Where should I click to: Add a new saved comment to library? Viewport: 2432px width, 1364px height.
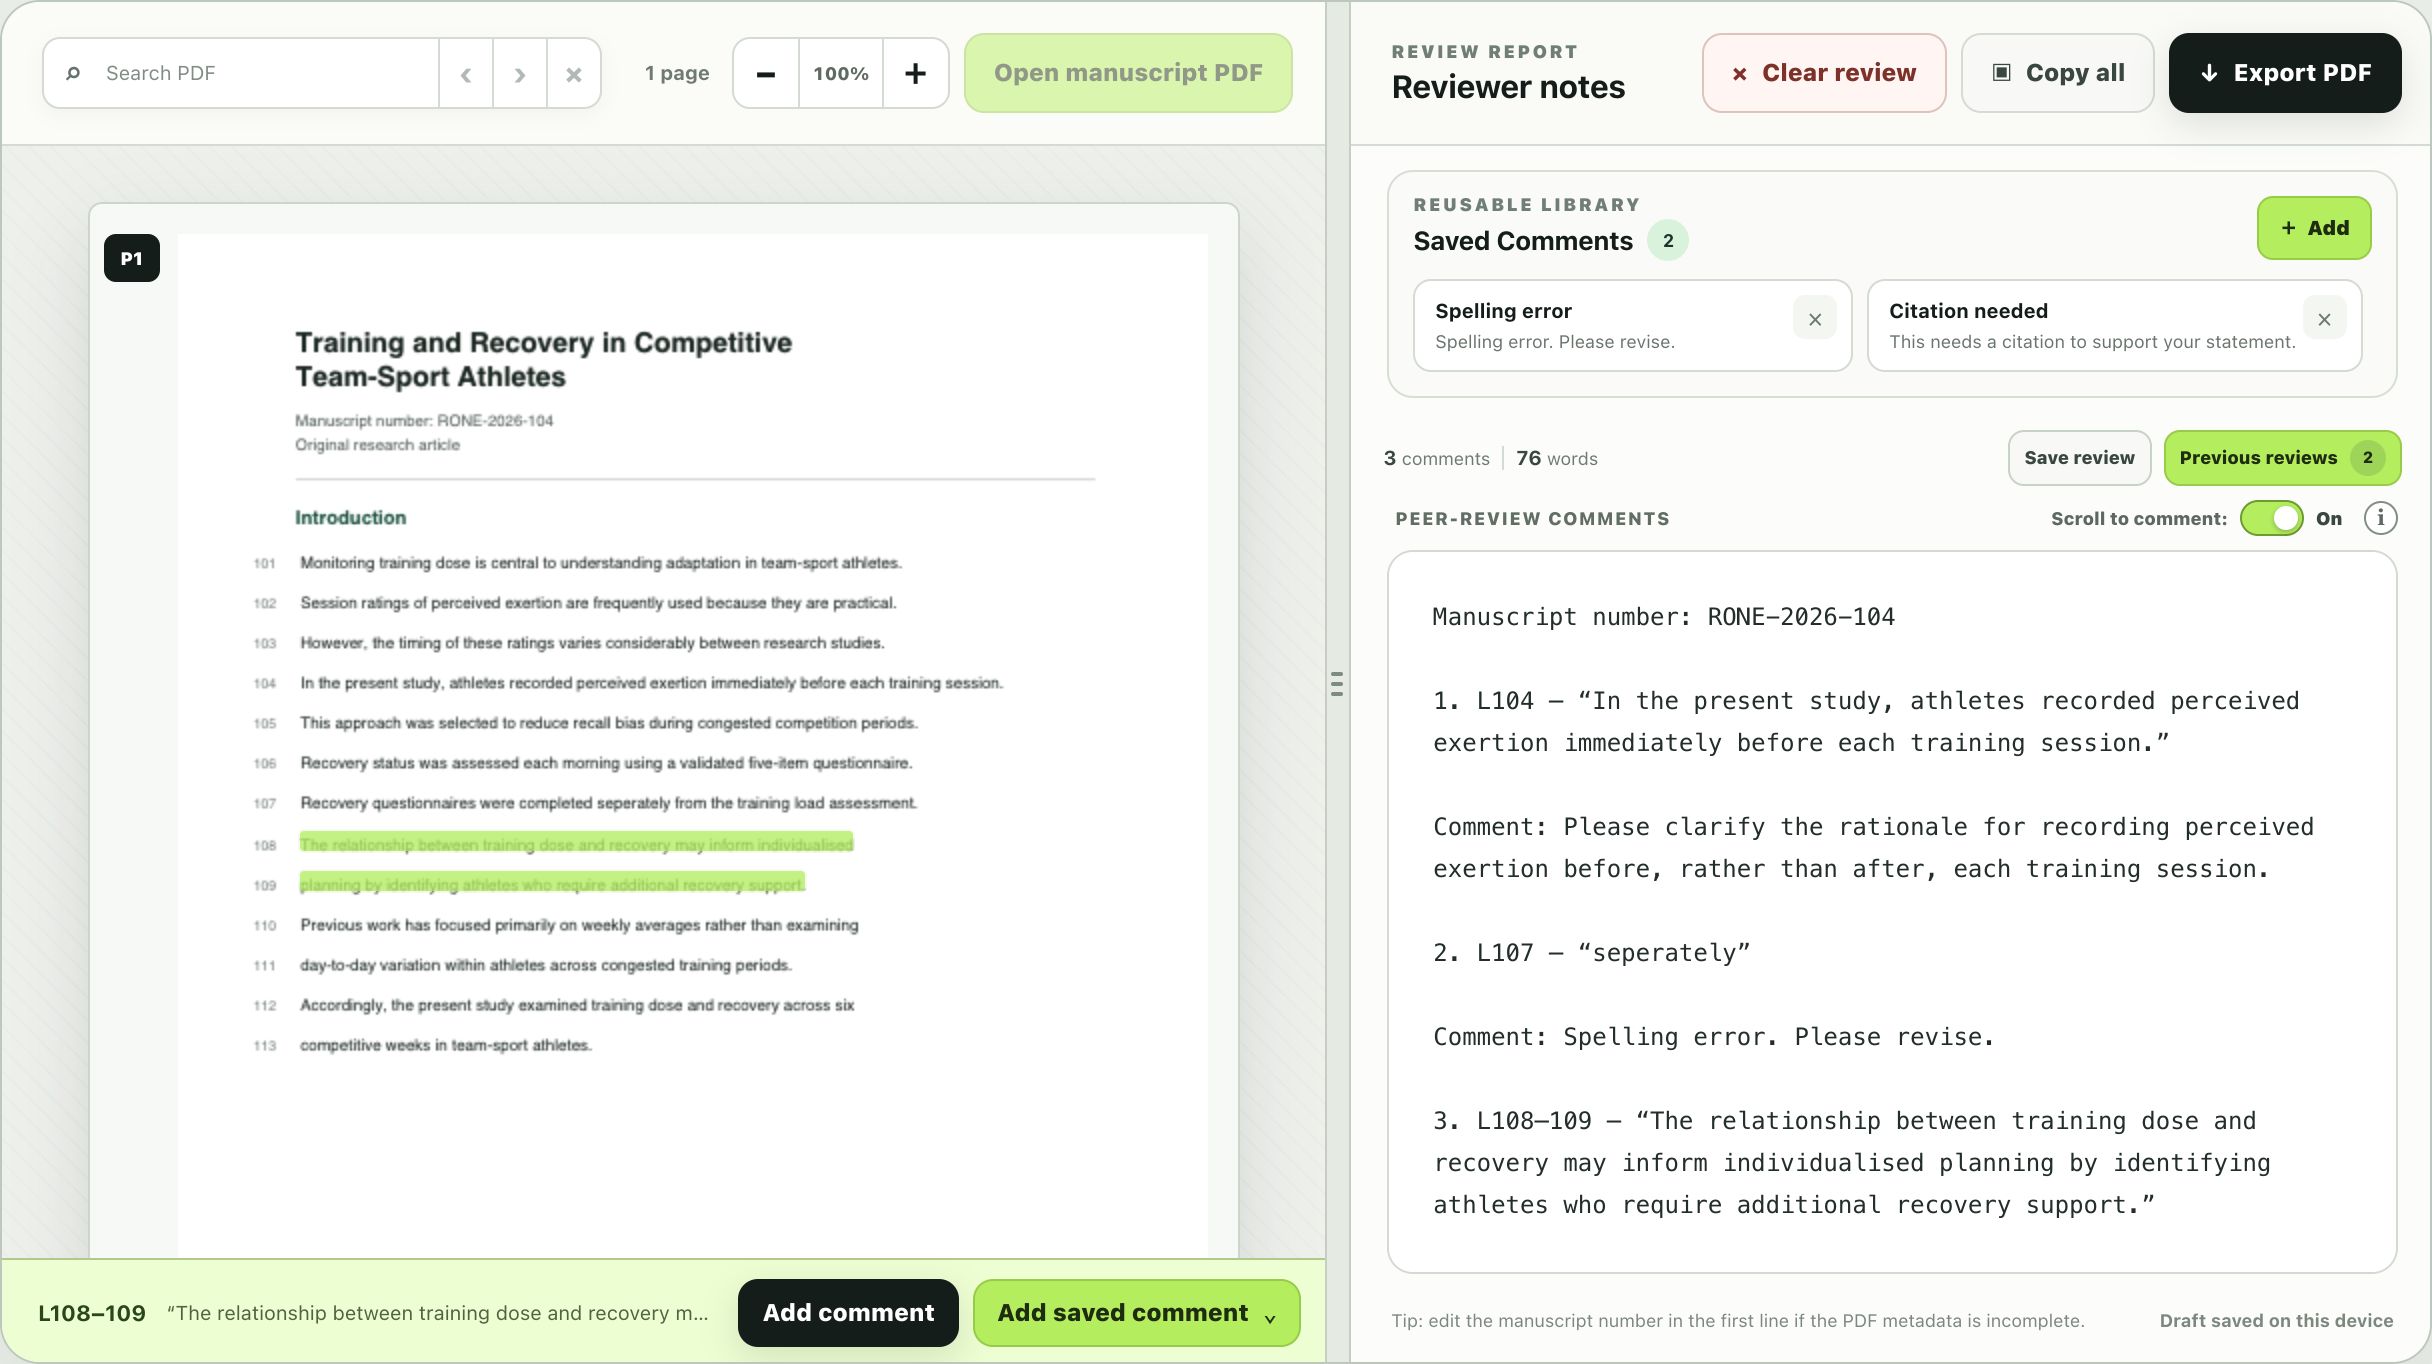pyautogui.click(x=2314, y=228)
